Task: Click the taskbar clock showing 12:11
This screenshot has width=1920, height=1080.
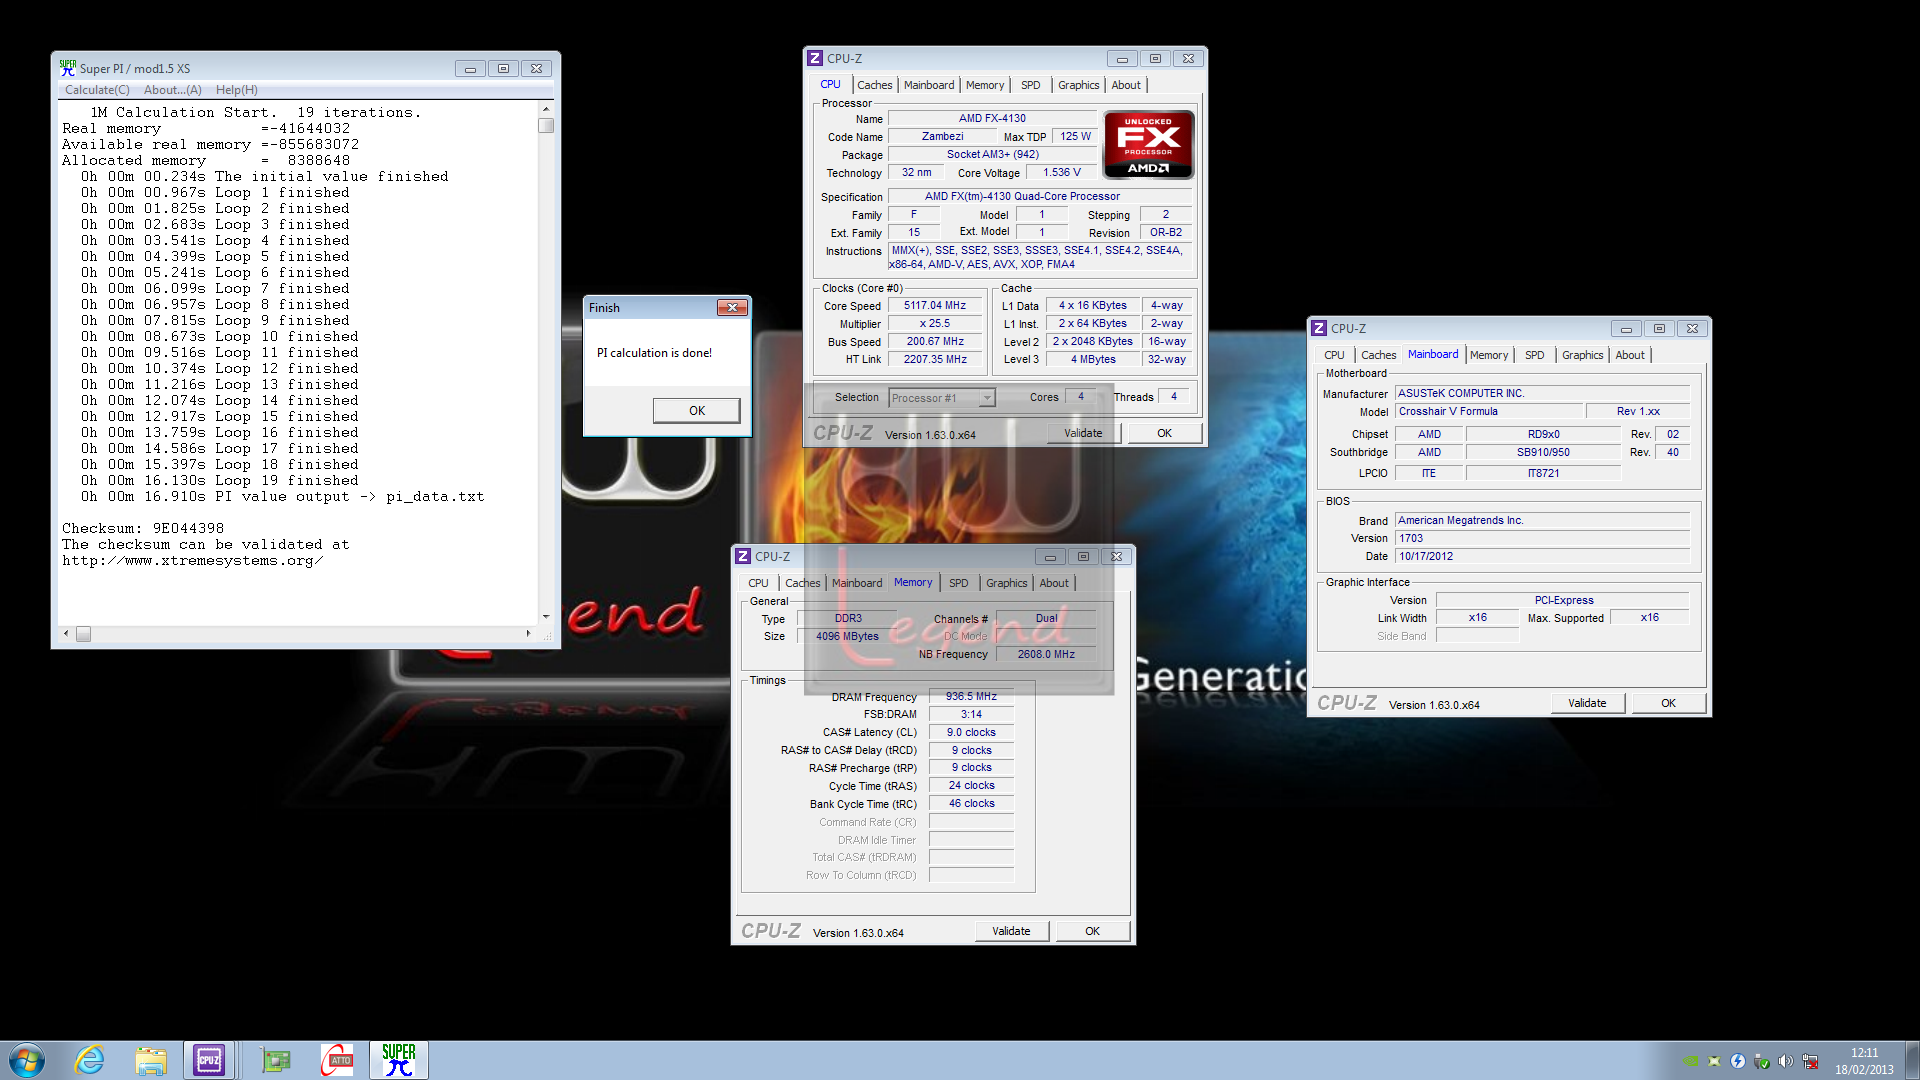Action: pos(1864,1061)
